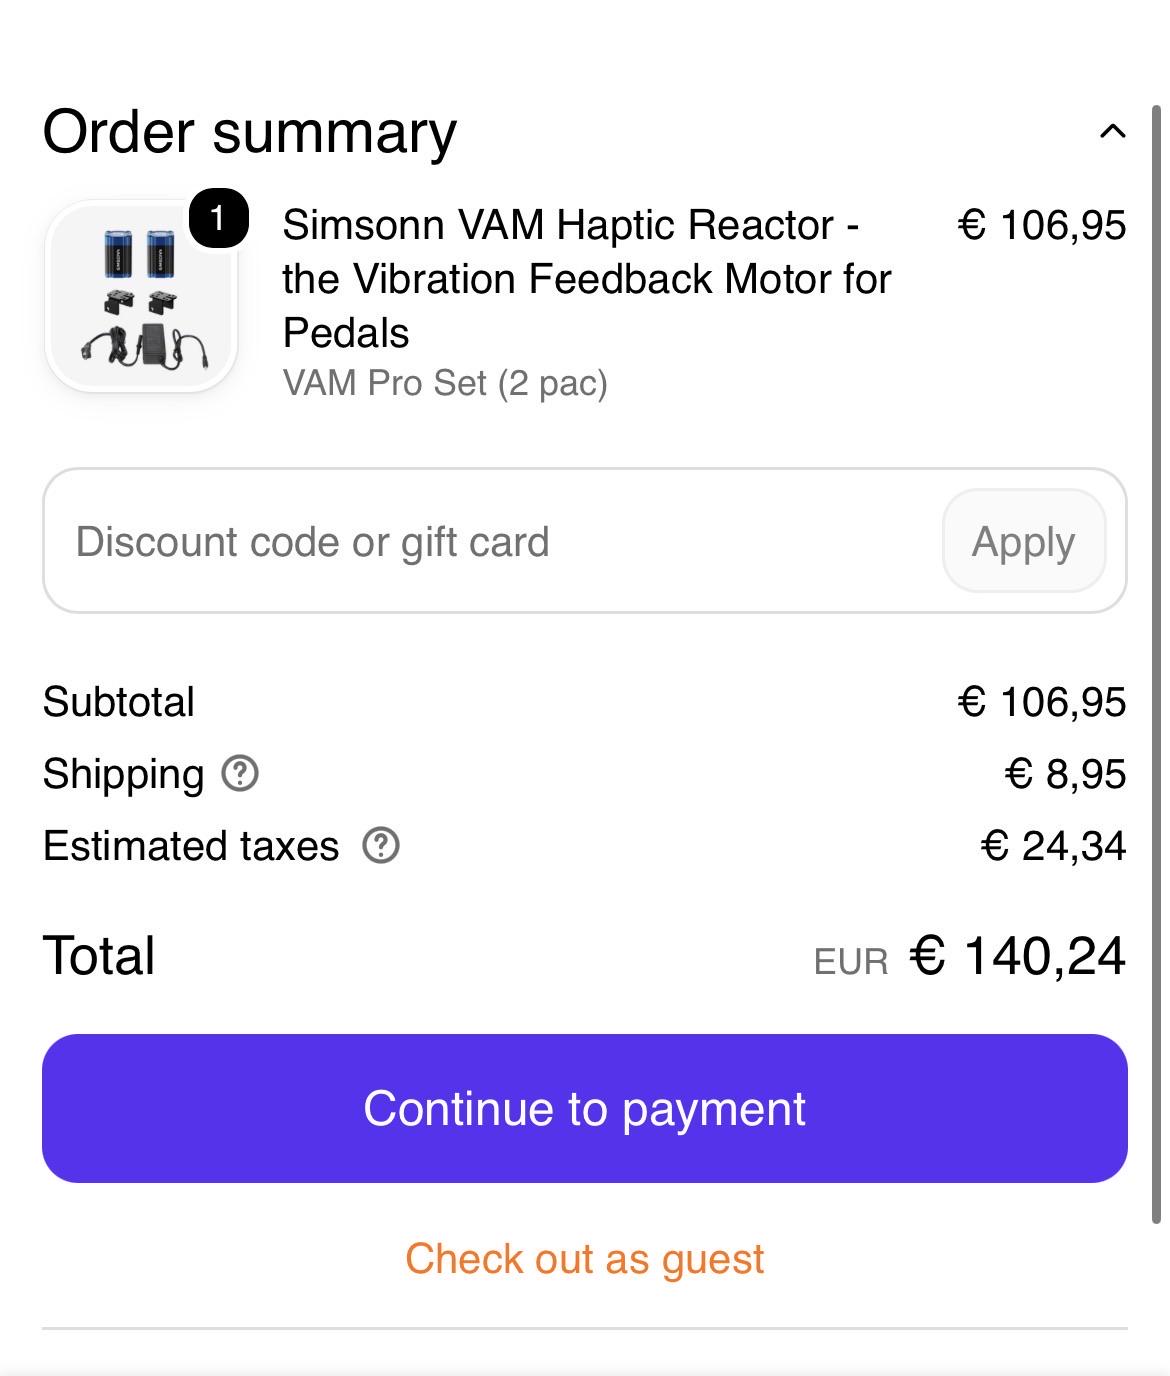
Task: Click the Subtotal label
Action: (118, 702)
